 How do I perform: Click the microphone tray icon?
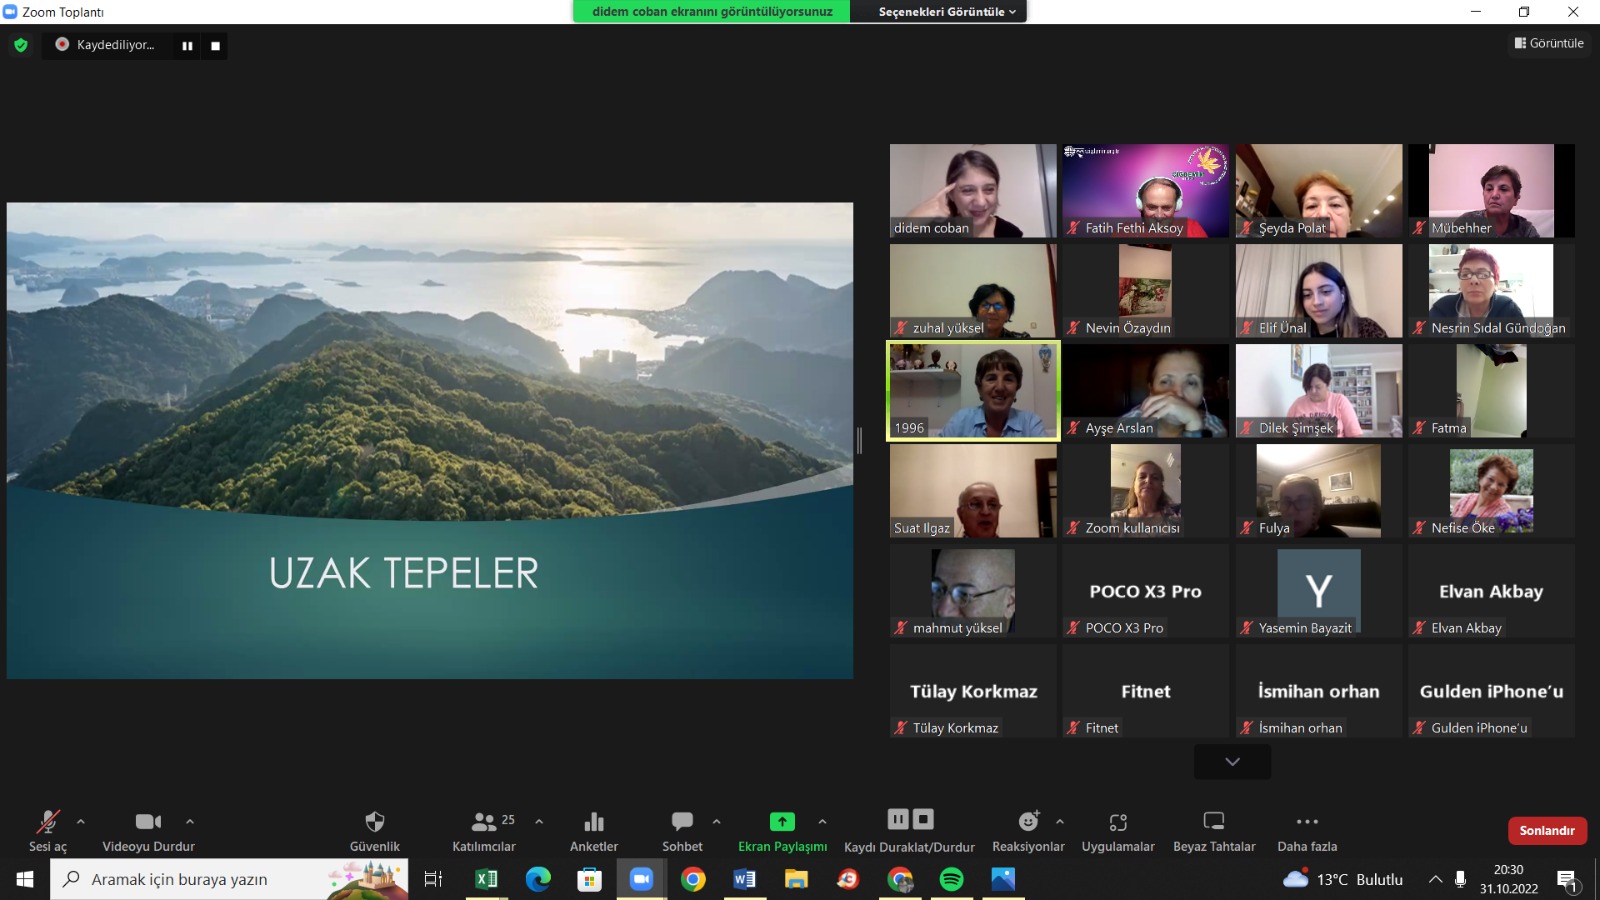[x=1460, y=879]
